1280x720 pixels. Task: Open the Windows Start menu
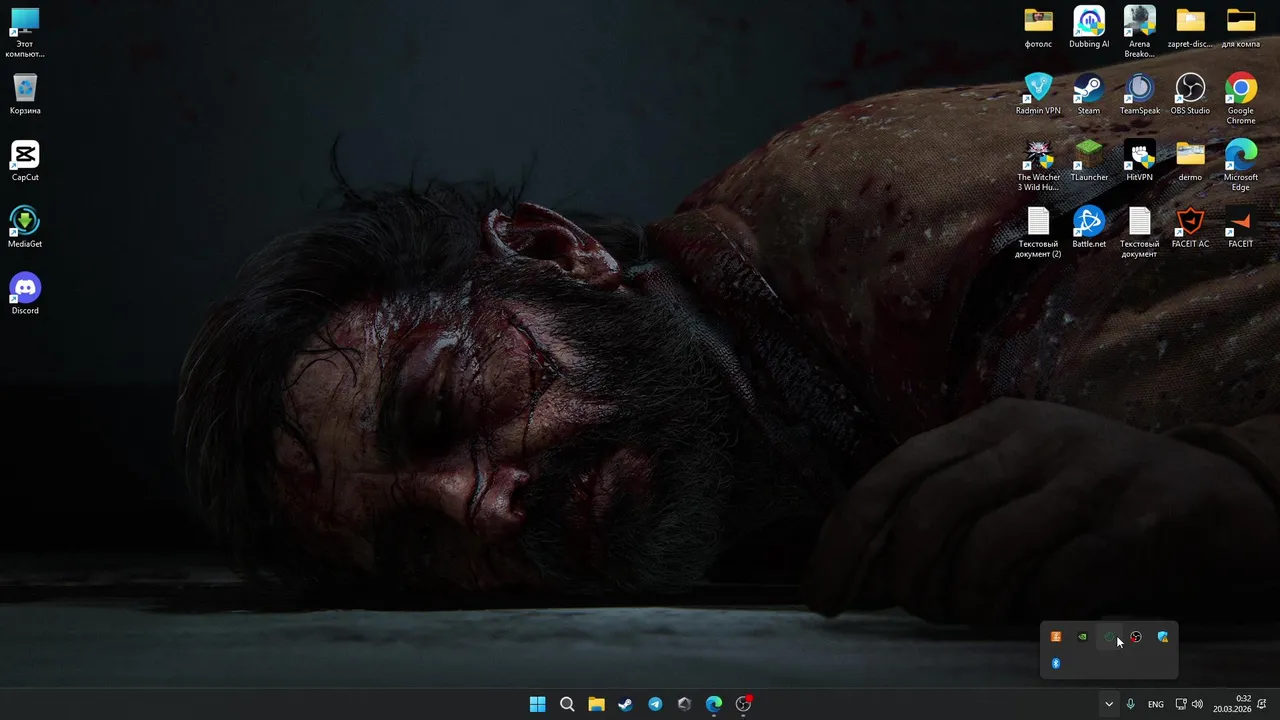coord(537,704)
